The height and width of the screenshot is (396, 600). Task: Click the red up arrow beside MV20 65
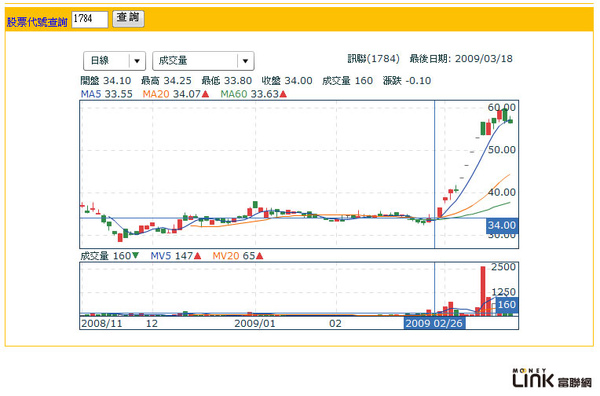pos(259,256)
